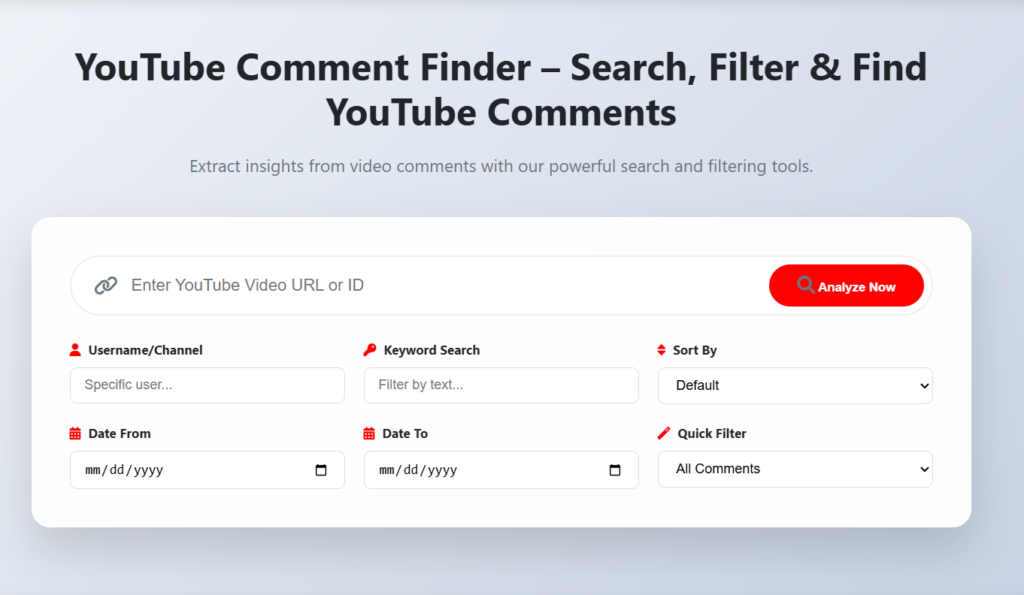Click the Quick Filter label text

point(712,434)
